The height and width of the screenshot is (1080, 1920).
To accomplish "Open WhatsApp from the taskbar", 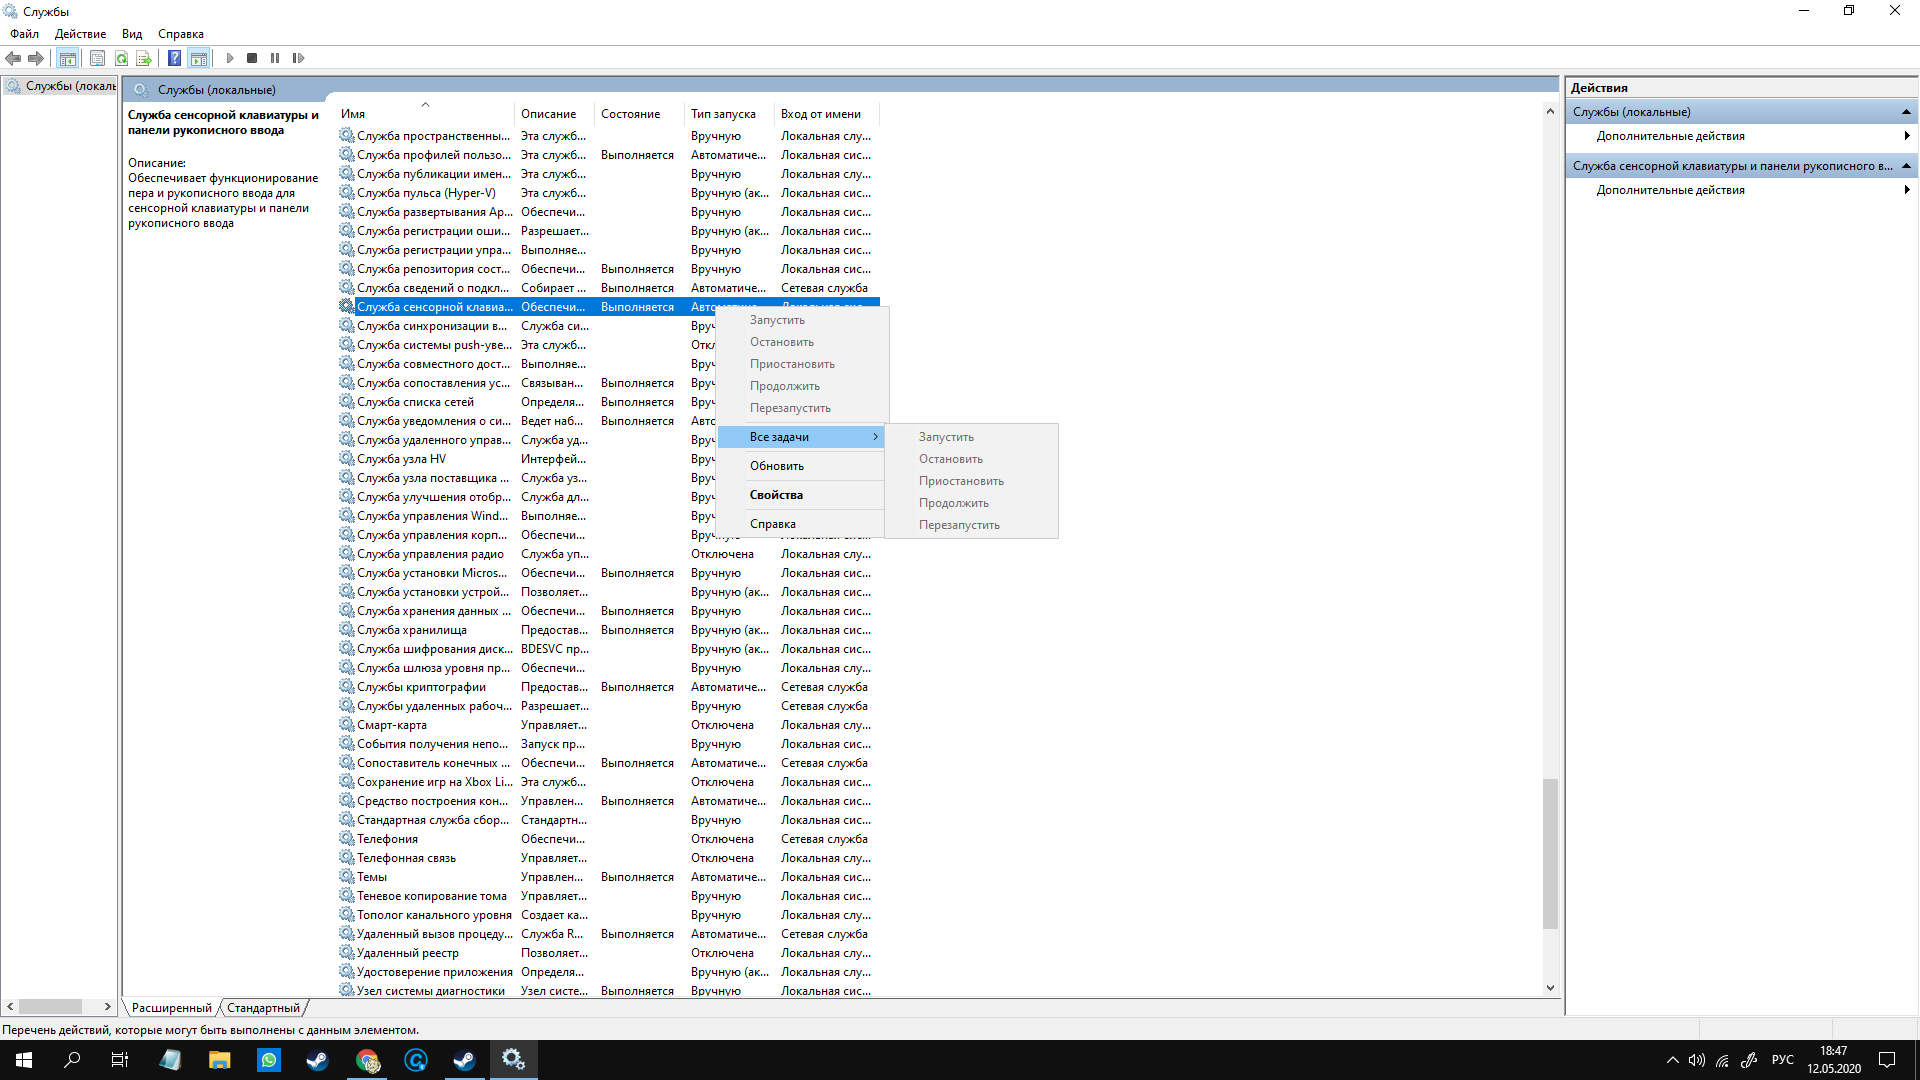I will pos(269,1060).
